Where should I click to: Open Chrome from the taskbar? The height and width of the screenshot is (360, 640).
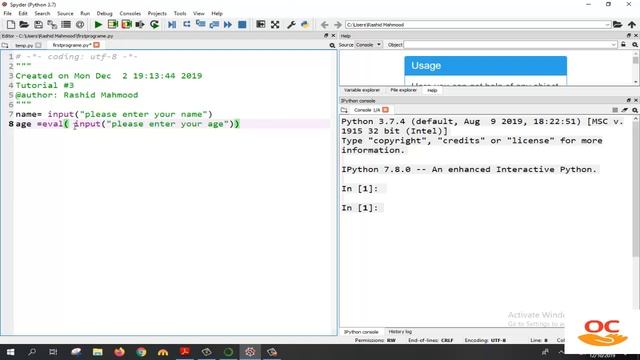tap(141, 352)
